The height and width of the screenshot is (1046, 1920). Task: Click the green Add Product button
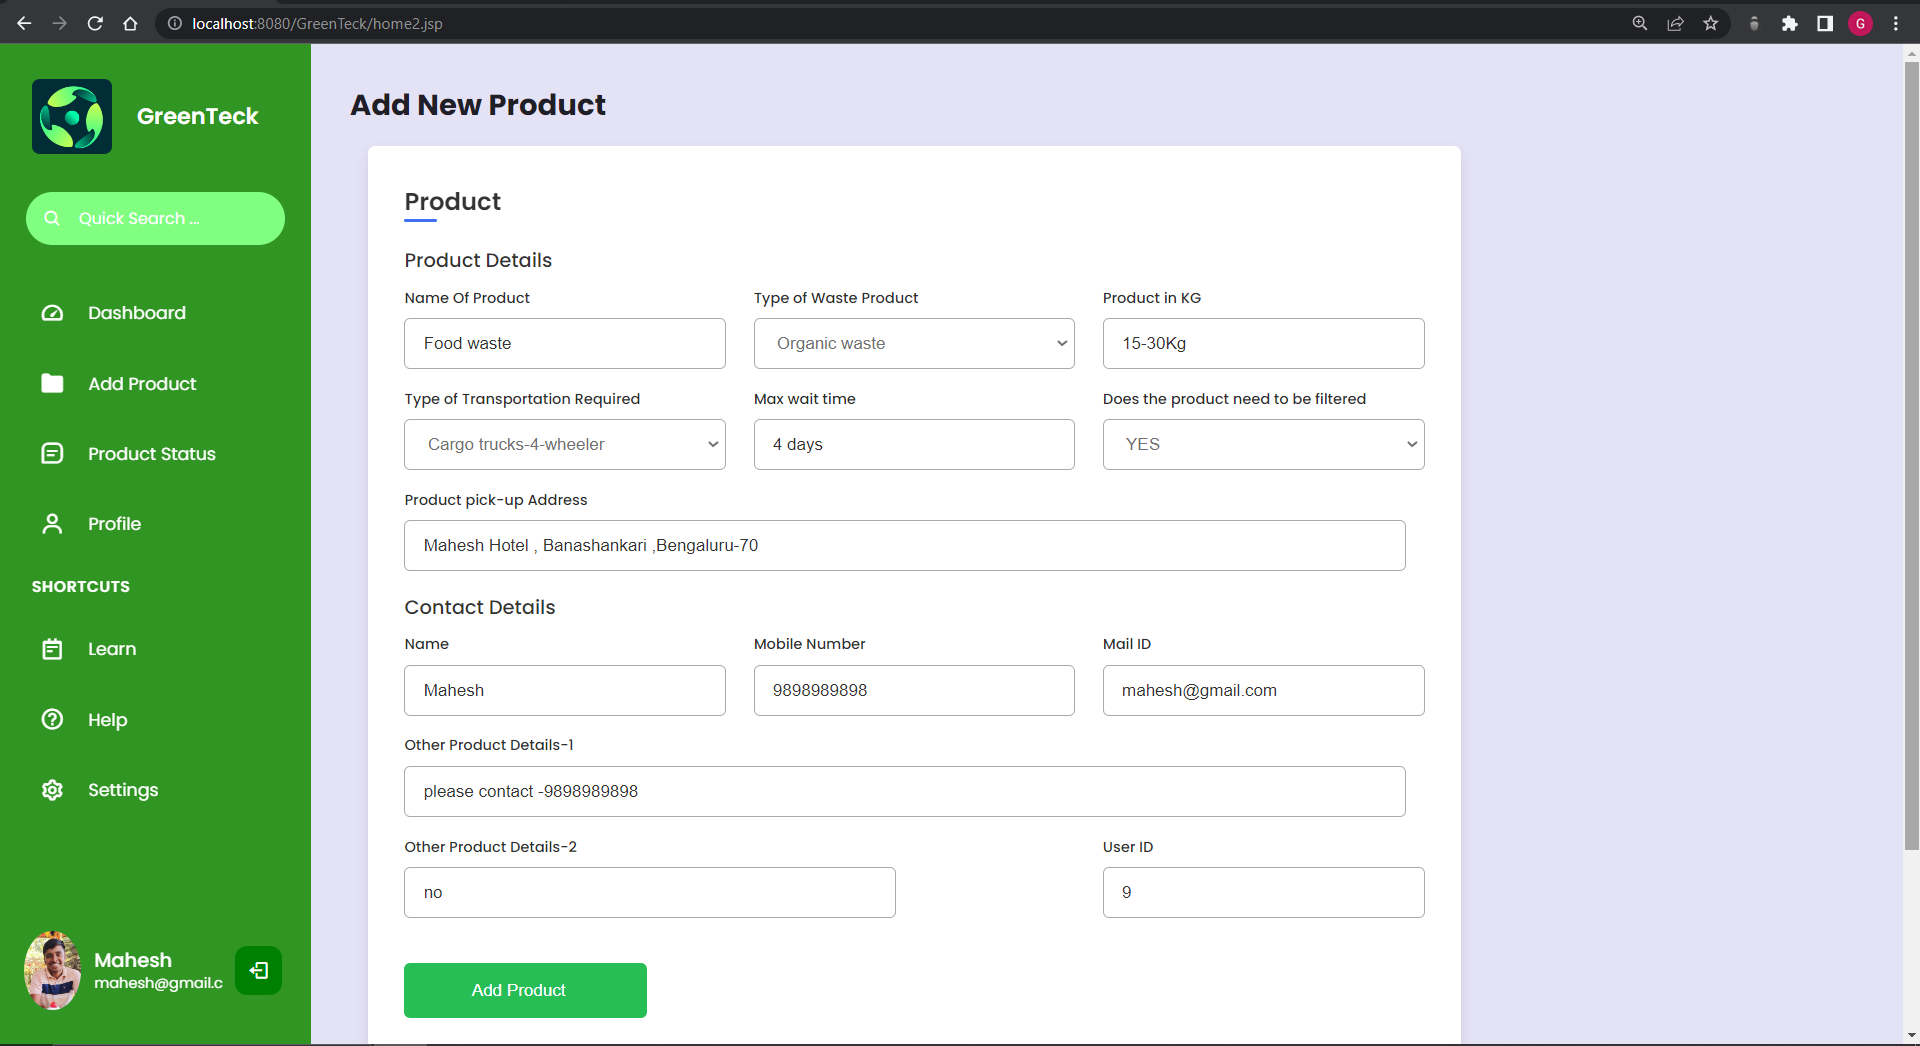(x=524, y=990)
